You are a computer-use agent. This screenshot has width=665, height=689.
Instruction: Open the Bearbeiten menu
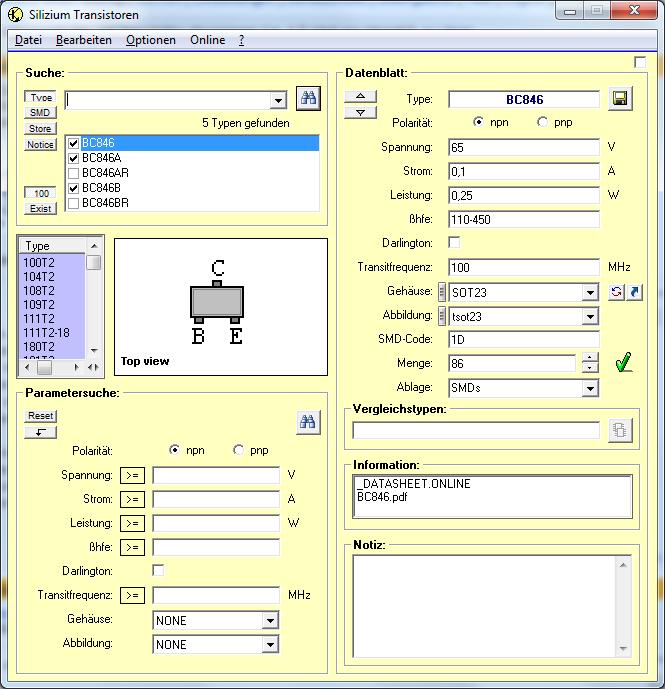(x=84, y=40)
